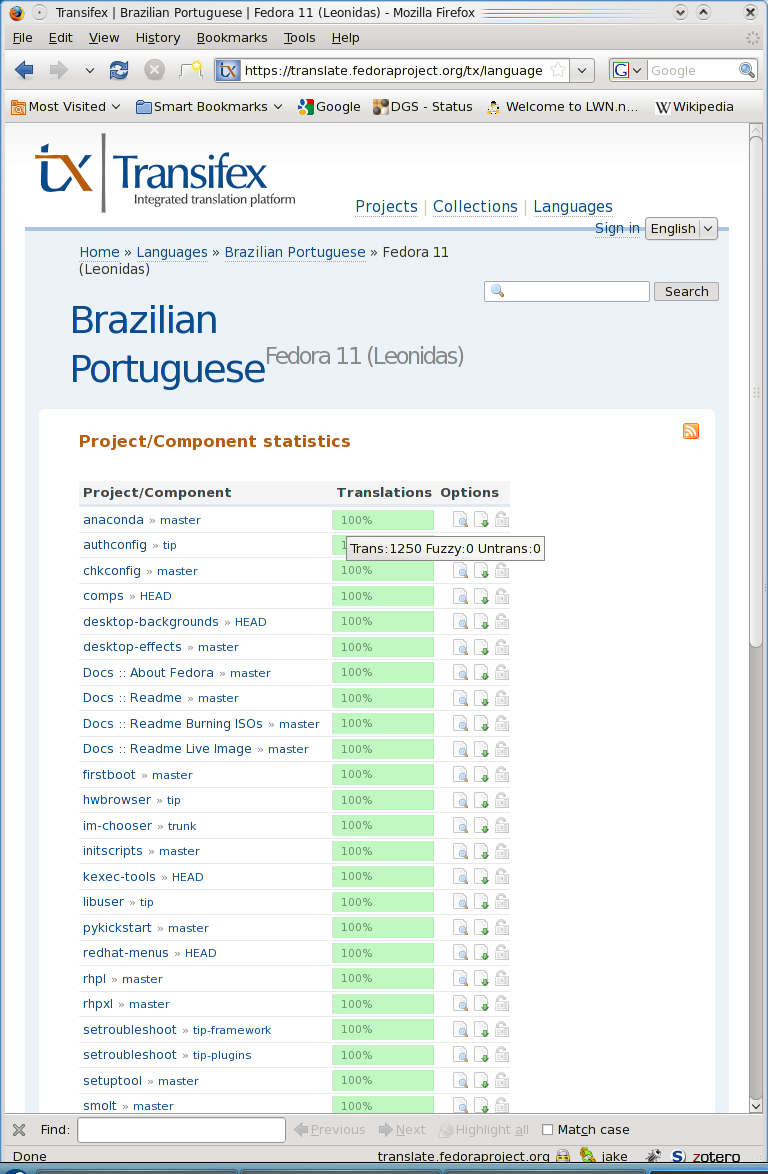The image size is (768, 1174).
Task: Download the setroubleshoot tip-framework file
Action: (481, 1029)
